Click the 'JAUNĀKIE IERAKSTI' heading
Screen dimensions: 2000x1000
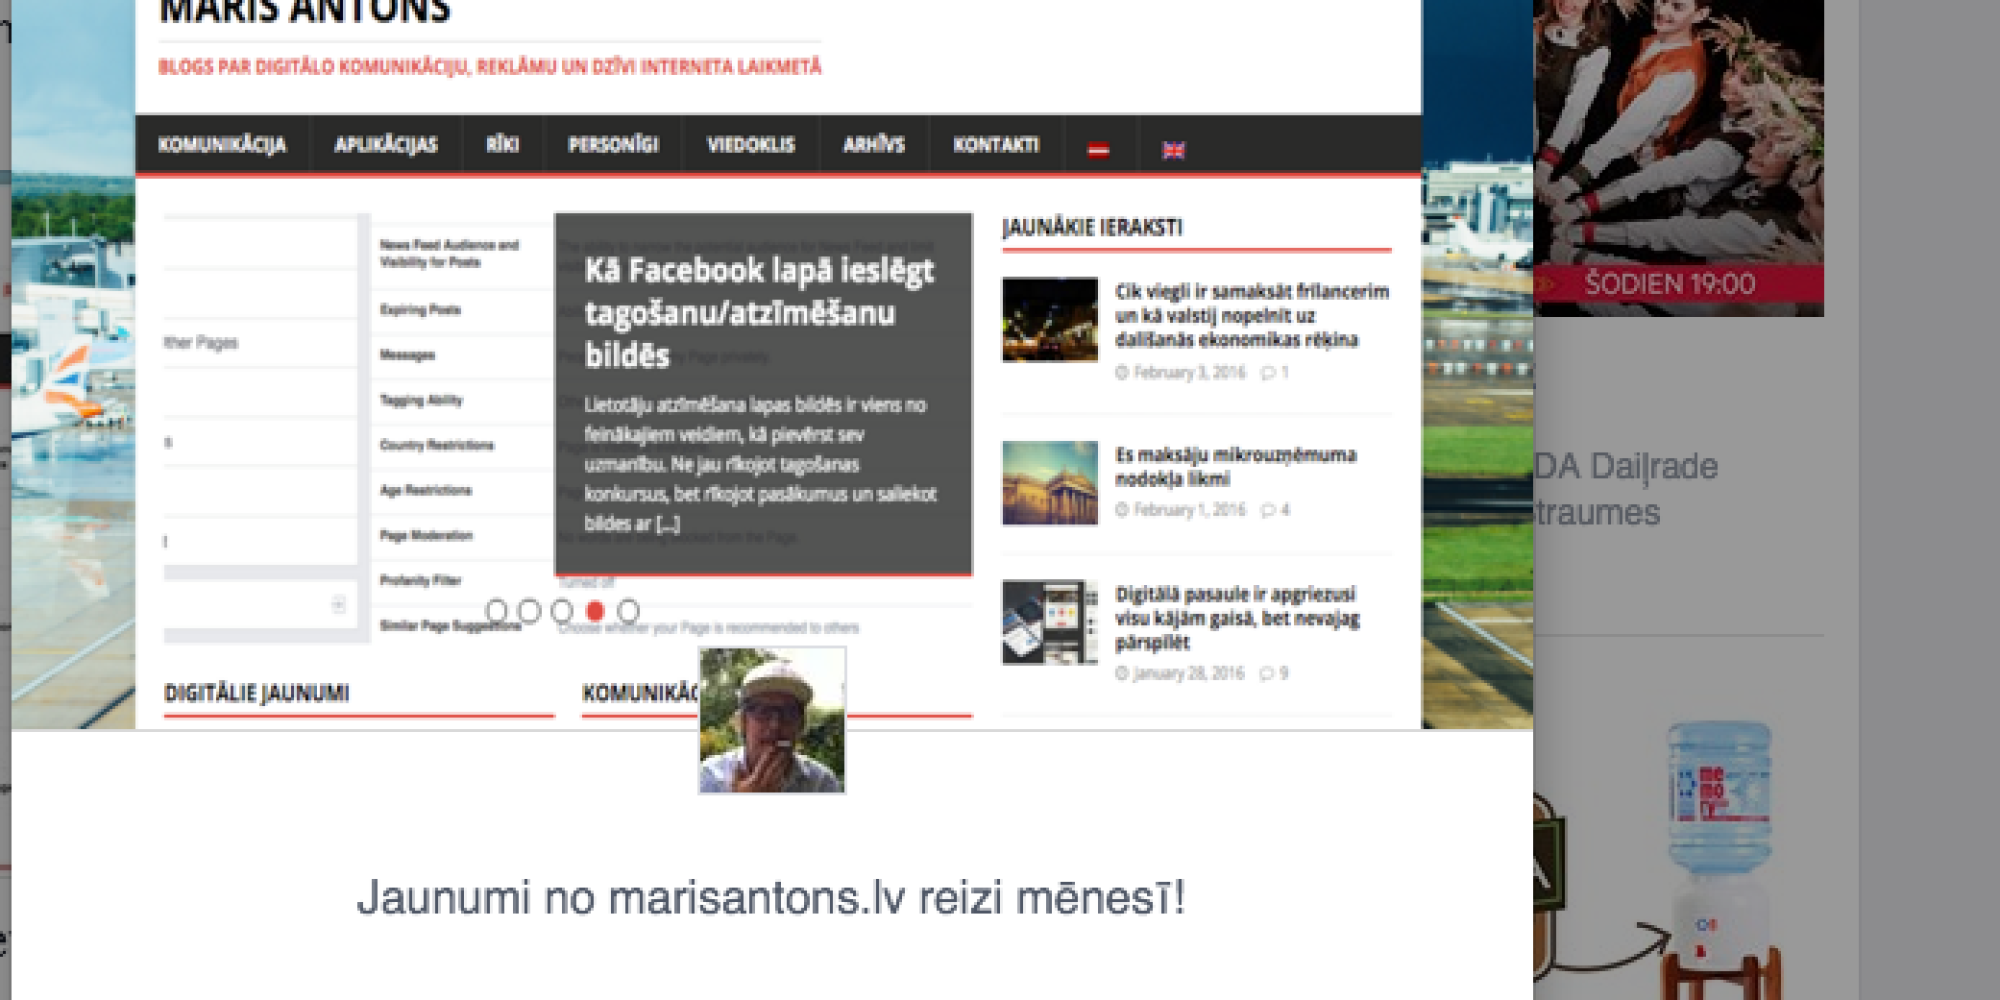tap(1092, 228)
